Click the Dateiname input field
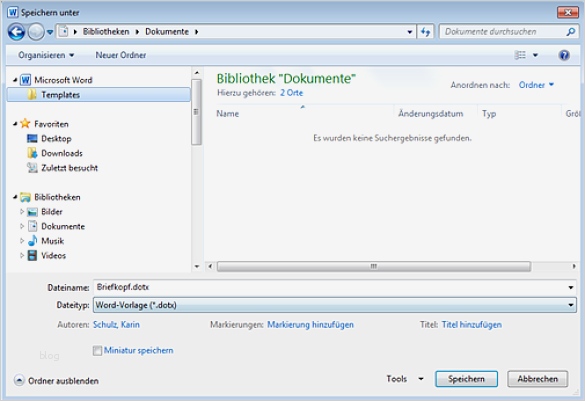Viewport: 585px width, 401px height. (x=329, y=287)
